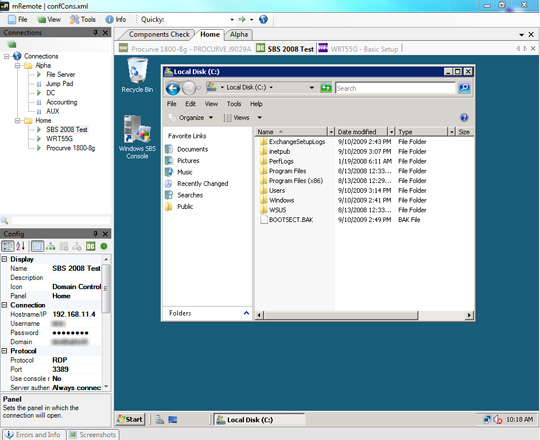This screenshot has height=440, width=540.
Task: Switch to the Components Check tab
Action: (159, 34)
